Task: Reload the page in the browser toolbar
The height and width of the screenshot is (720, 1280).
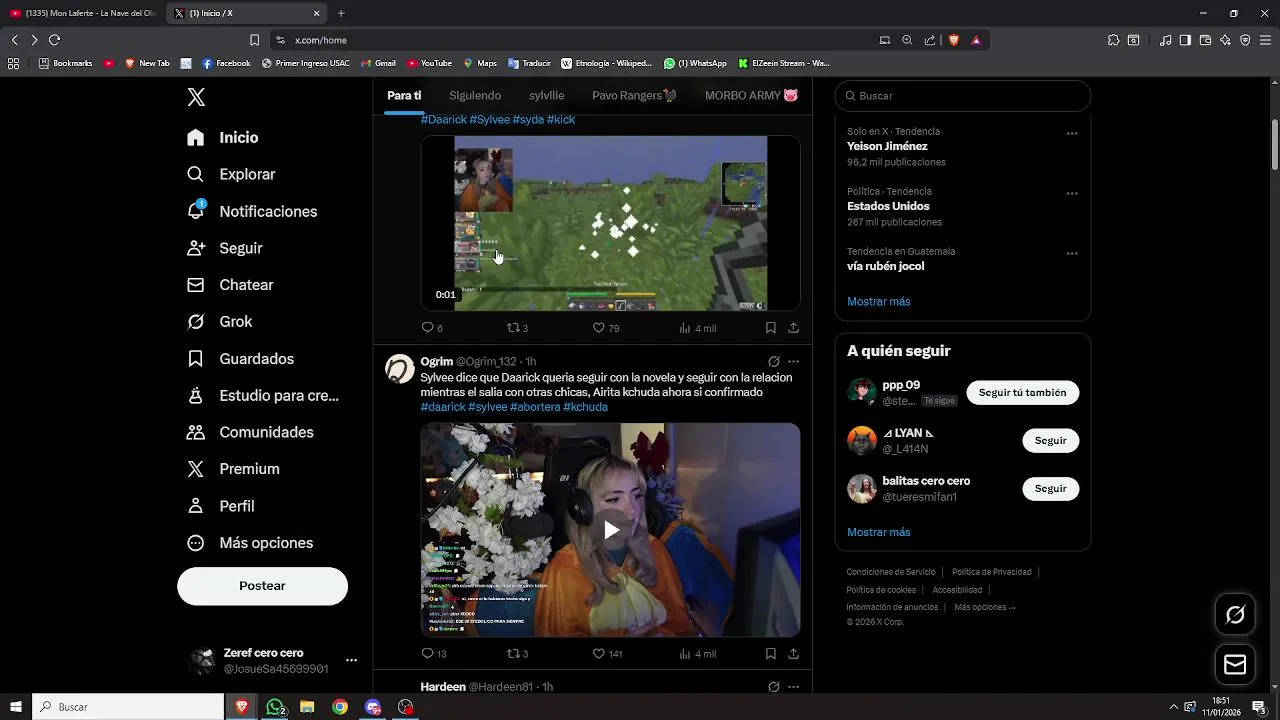Action: pyautogui.click(x=54, y=40)
